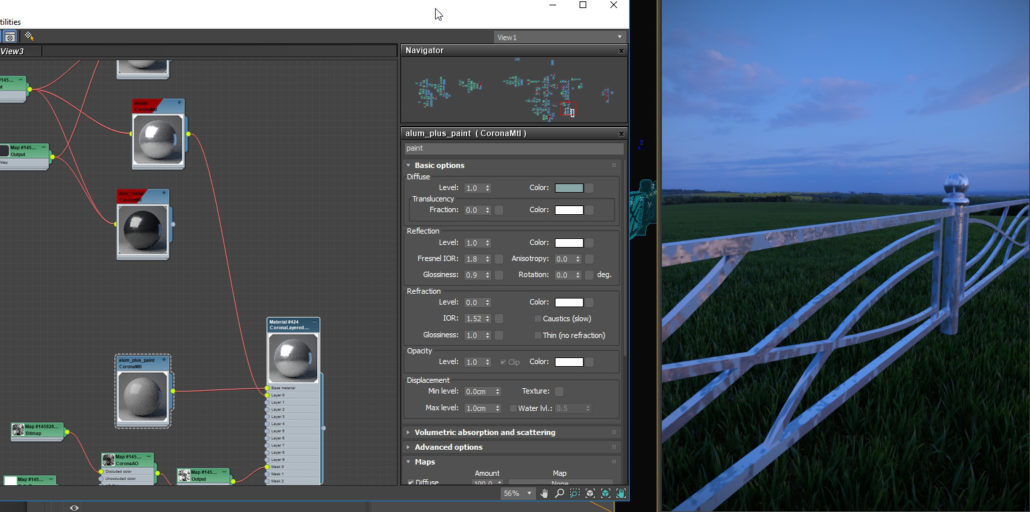Click the Navigator graph overview
The image size is (1030, 512).
pyautogui.click(x=514, y=90)
